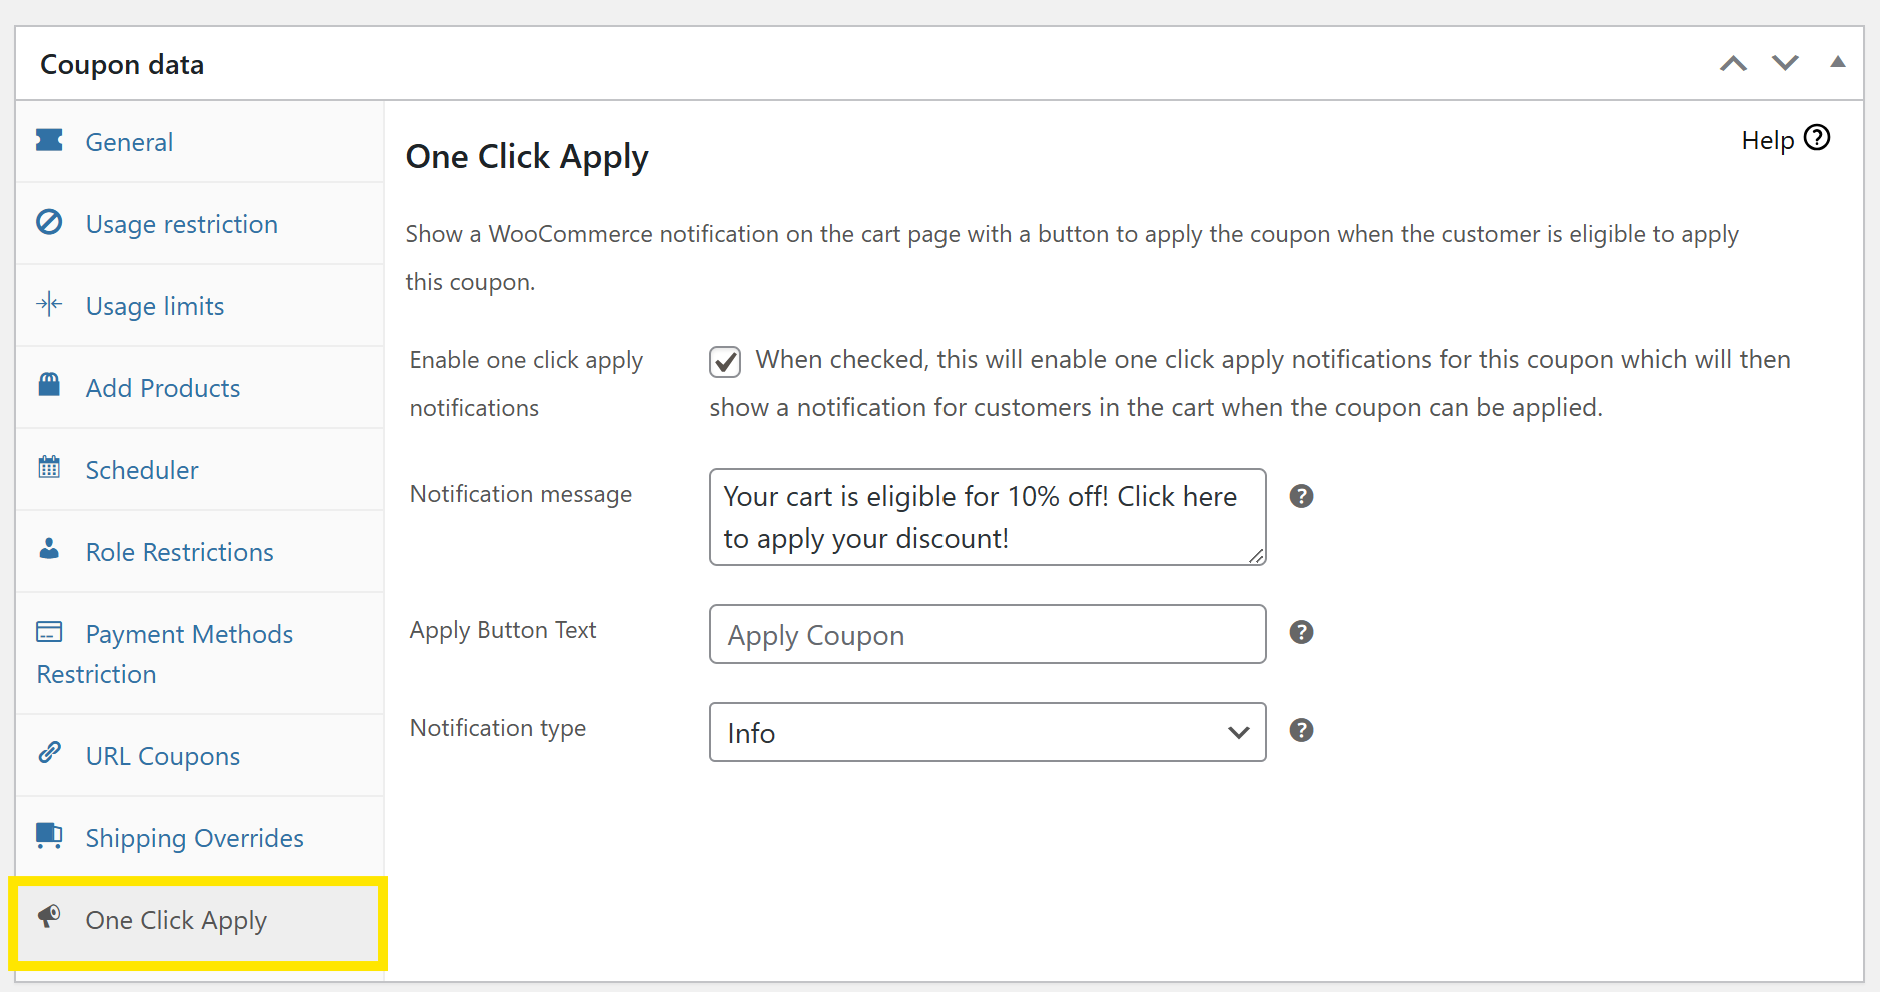This screenshot has width=1880, height=992.
Task: Click the "Enable one click apply notifications" label
Action: (526, 384)
